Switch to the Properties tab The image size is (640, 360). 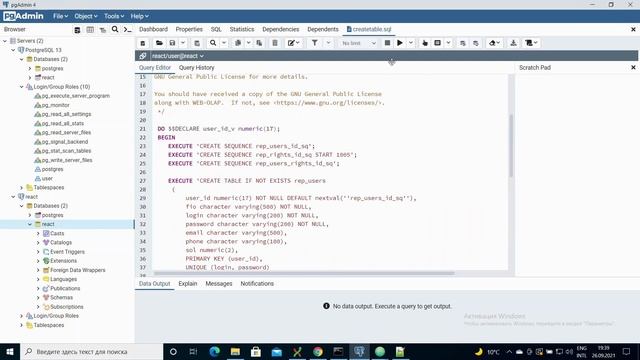189,29
